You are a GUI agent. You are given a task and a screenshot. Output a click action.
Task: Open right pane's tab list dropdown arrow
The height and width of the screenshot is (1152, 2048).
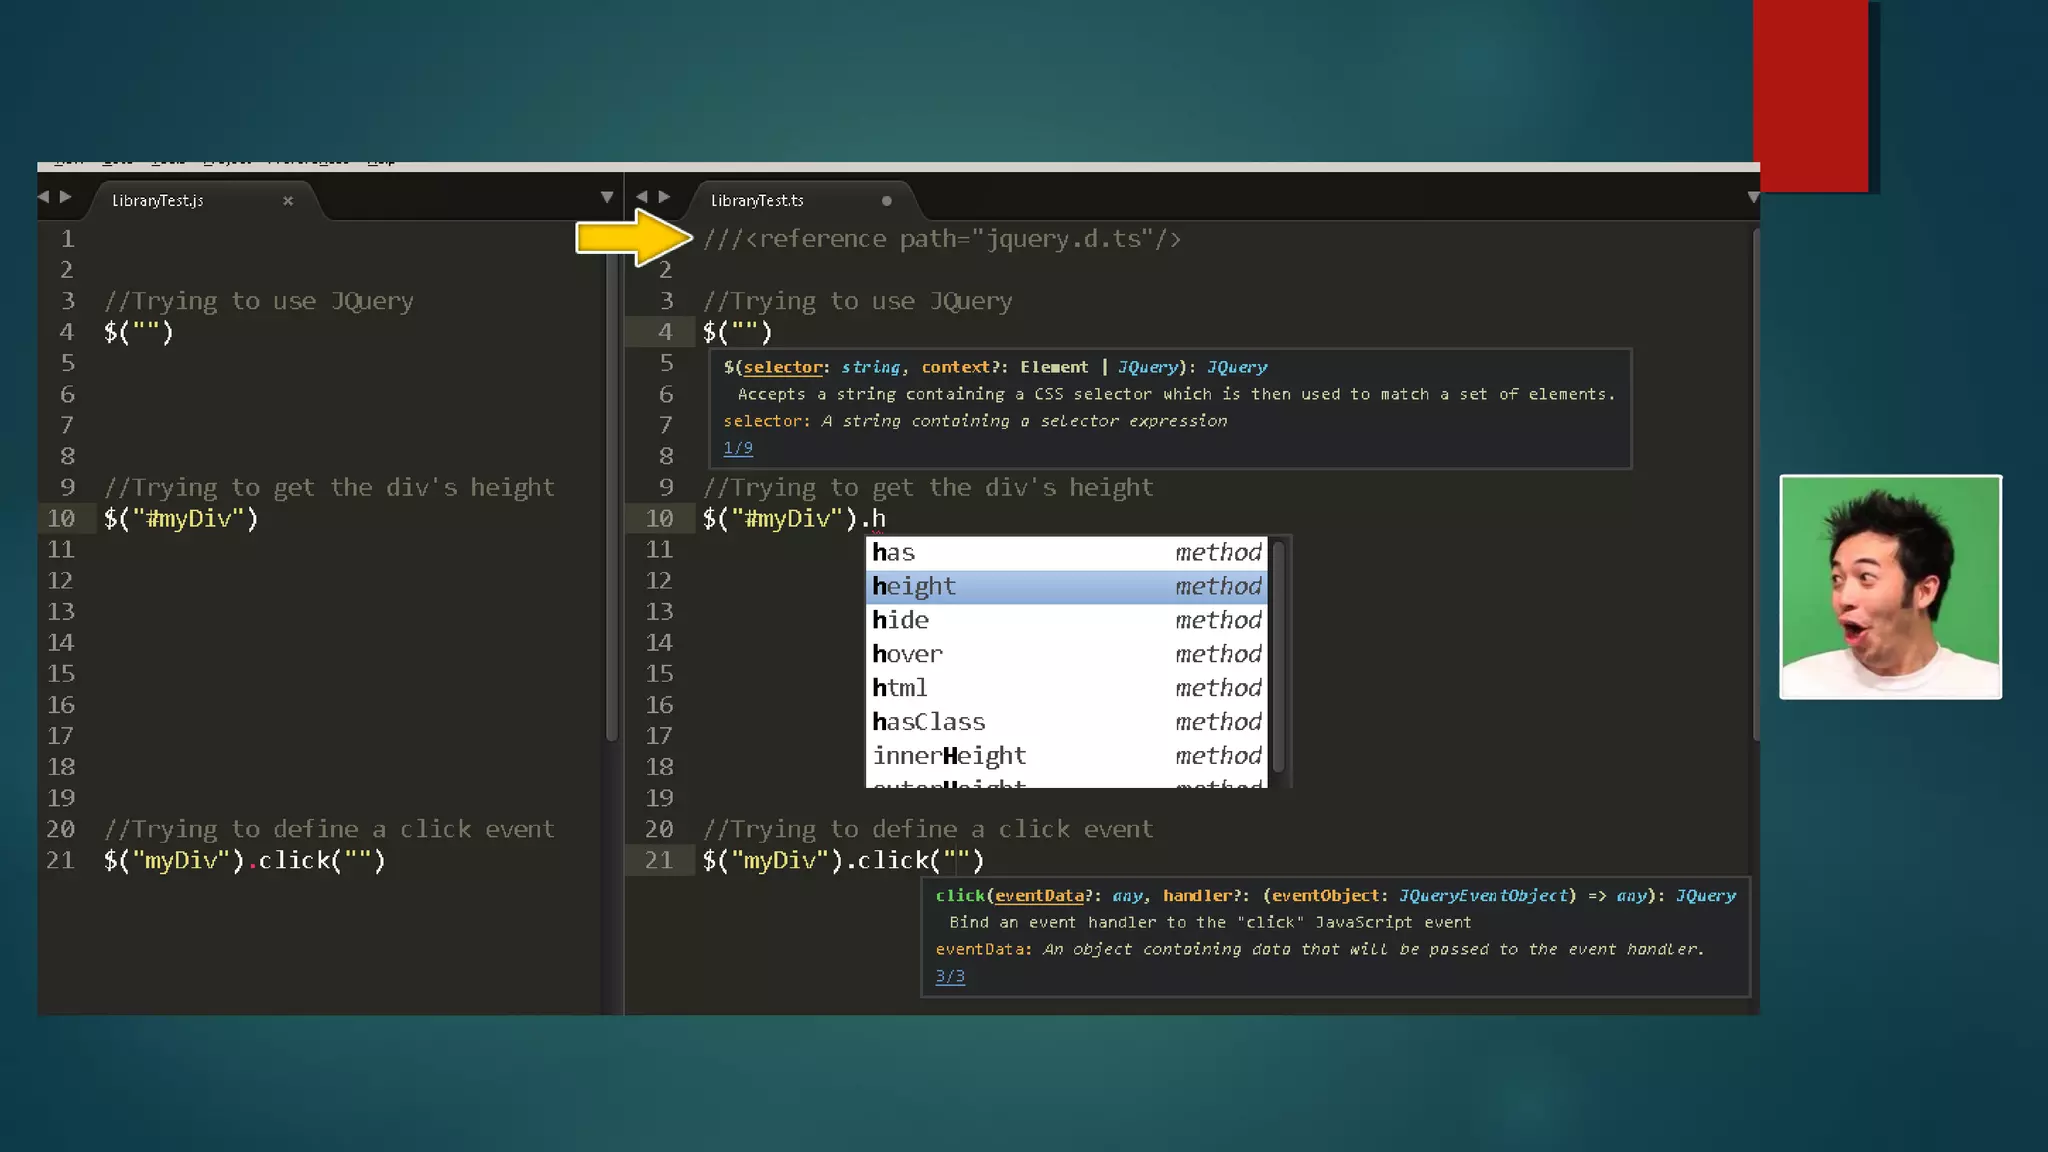1752,197
